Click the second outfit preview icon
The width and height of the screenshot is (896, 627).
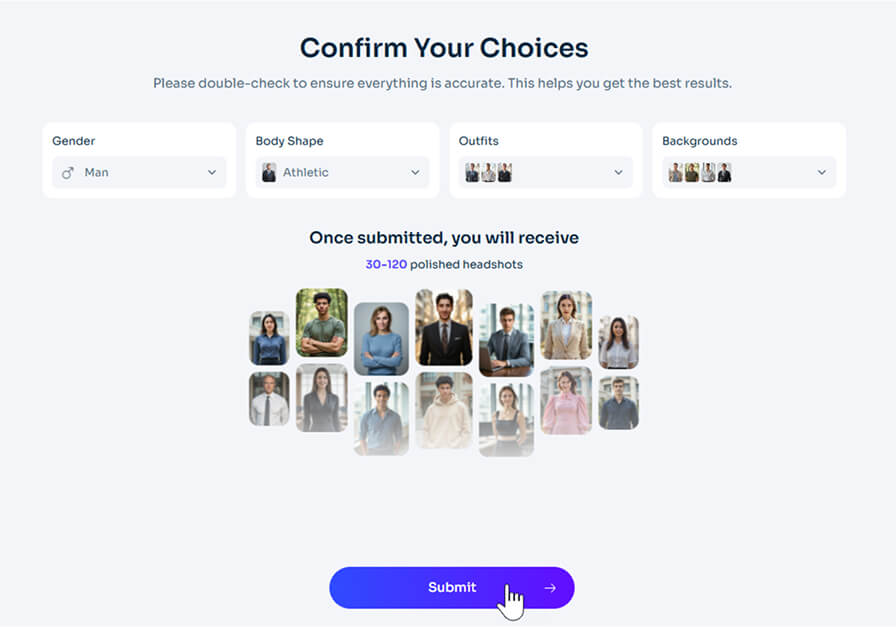point(487,172)
